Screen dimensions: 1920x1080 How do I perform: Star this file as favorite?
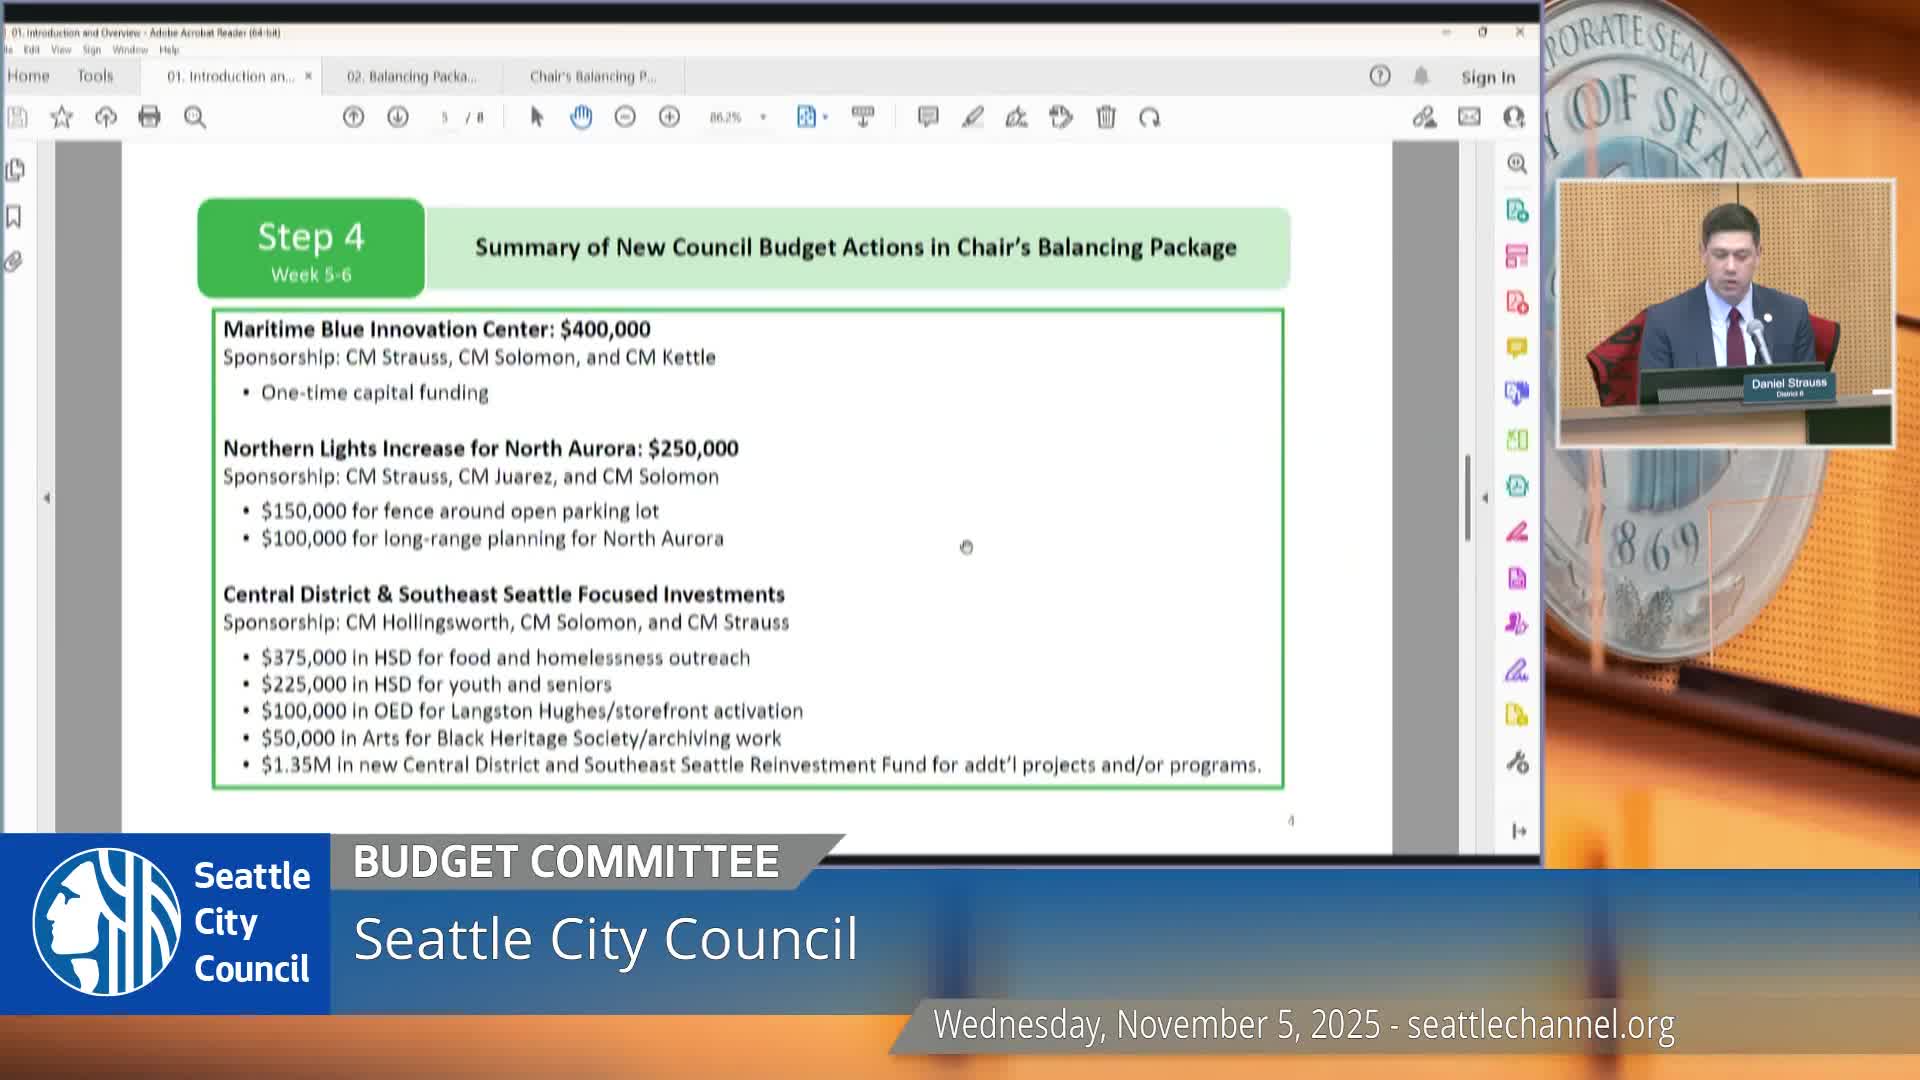click(62, 117)
